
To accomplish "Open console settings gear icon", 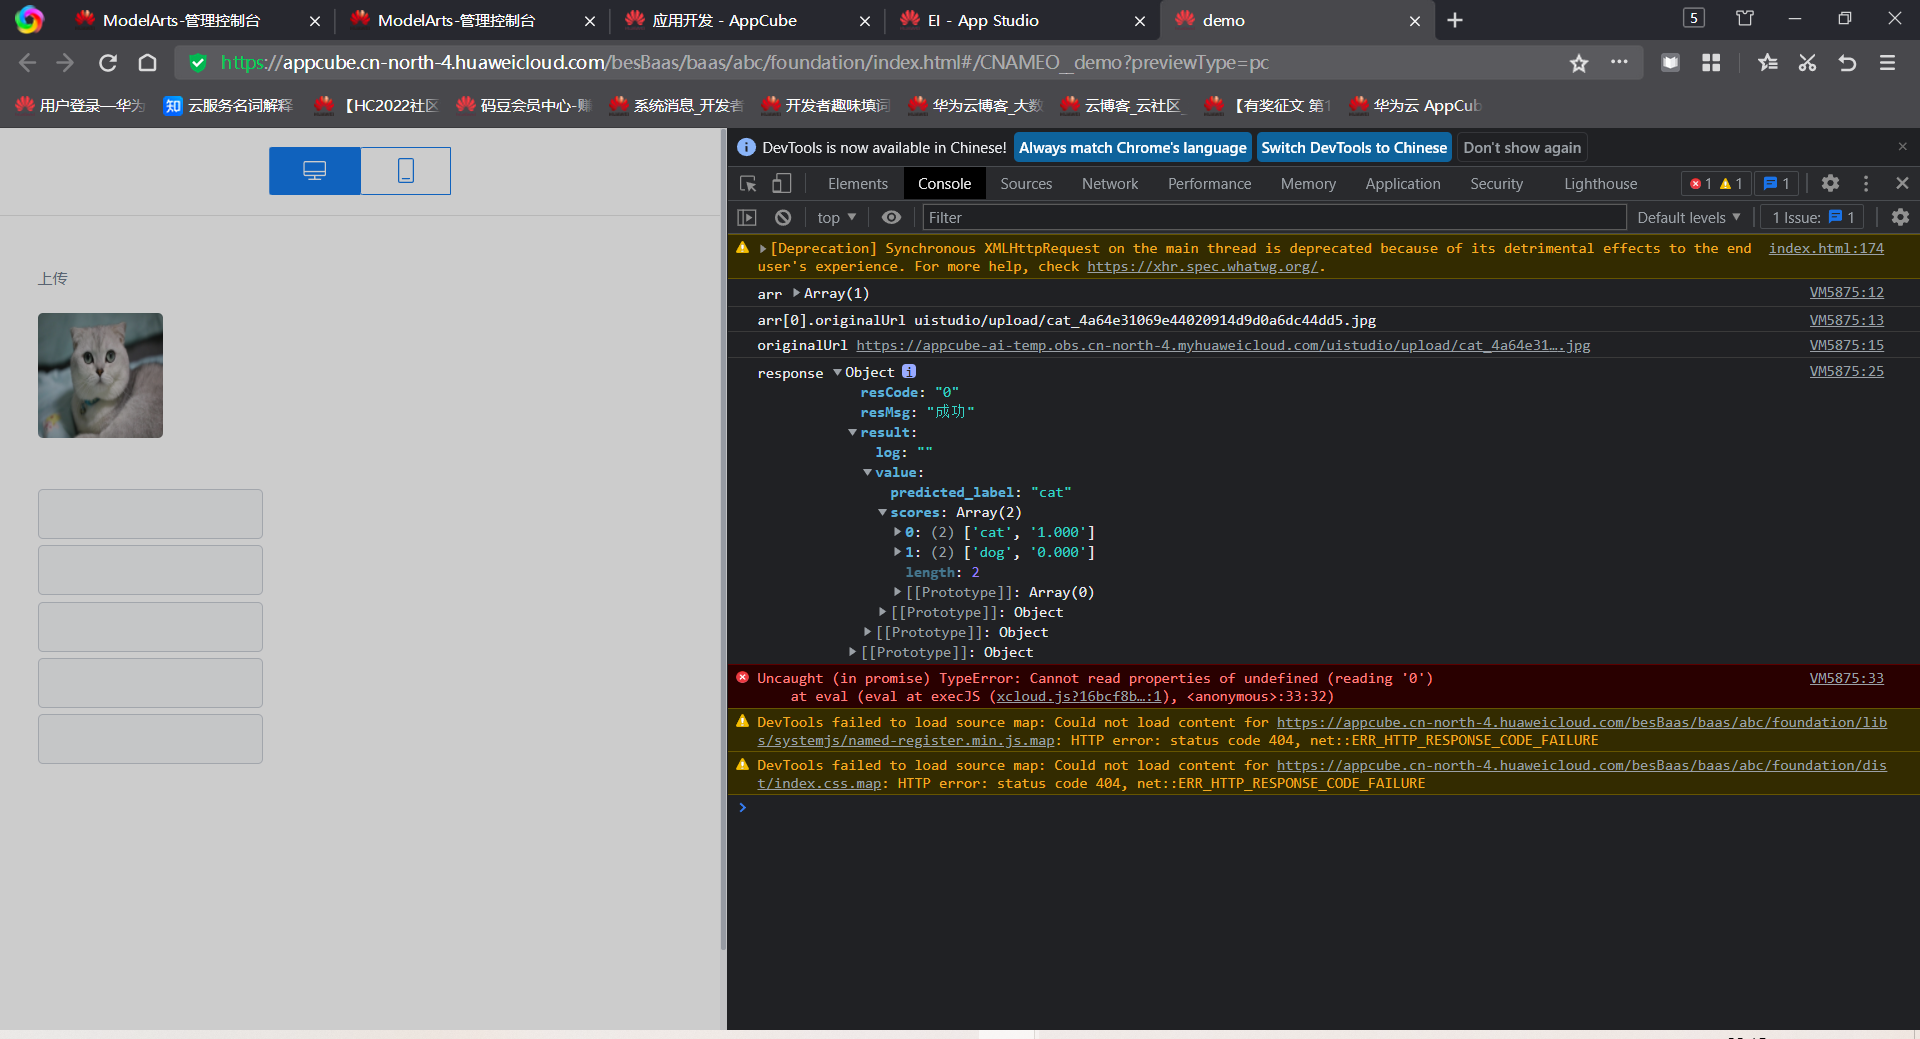I will click(x=1900, y=218).
